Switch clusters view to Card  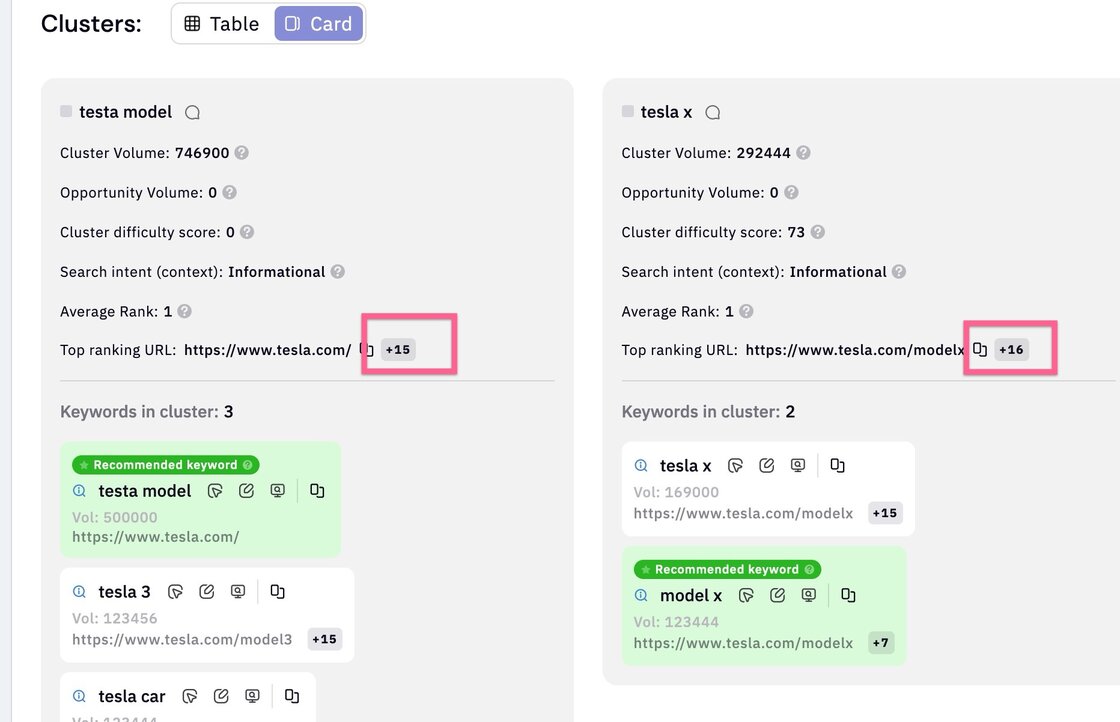tap(319, 24)
